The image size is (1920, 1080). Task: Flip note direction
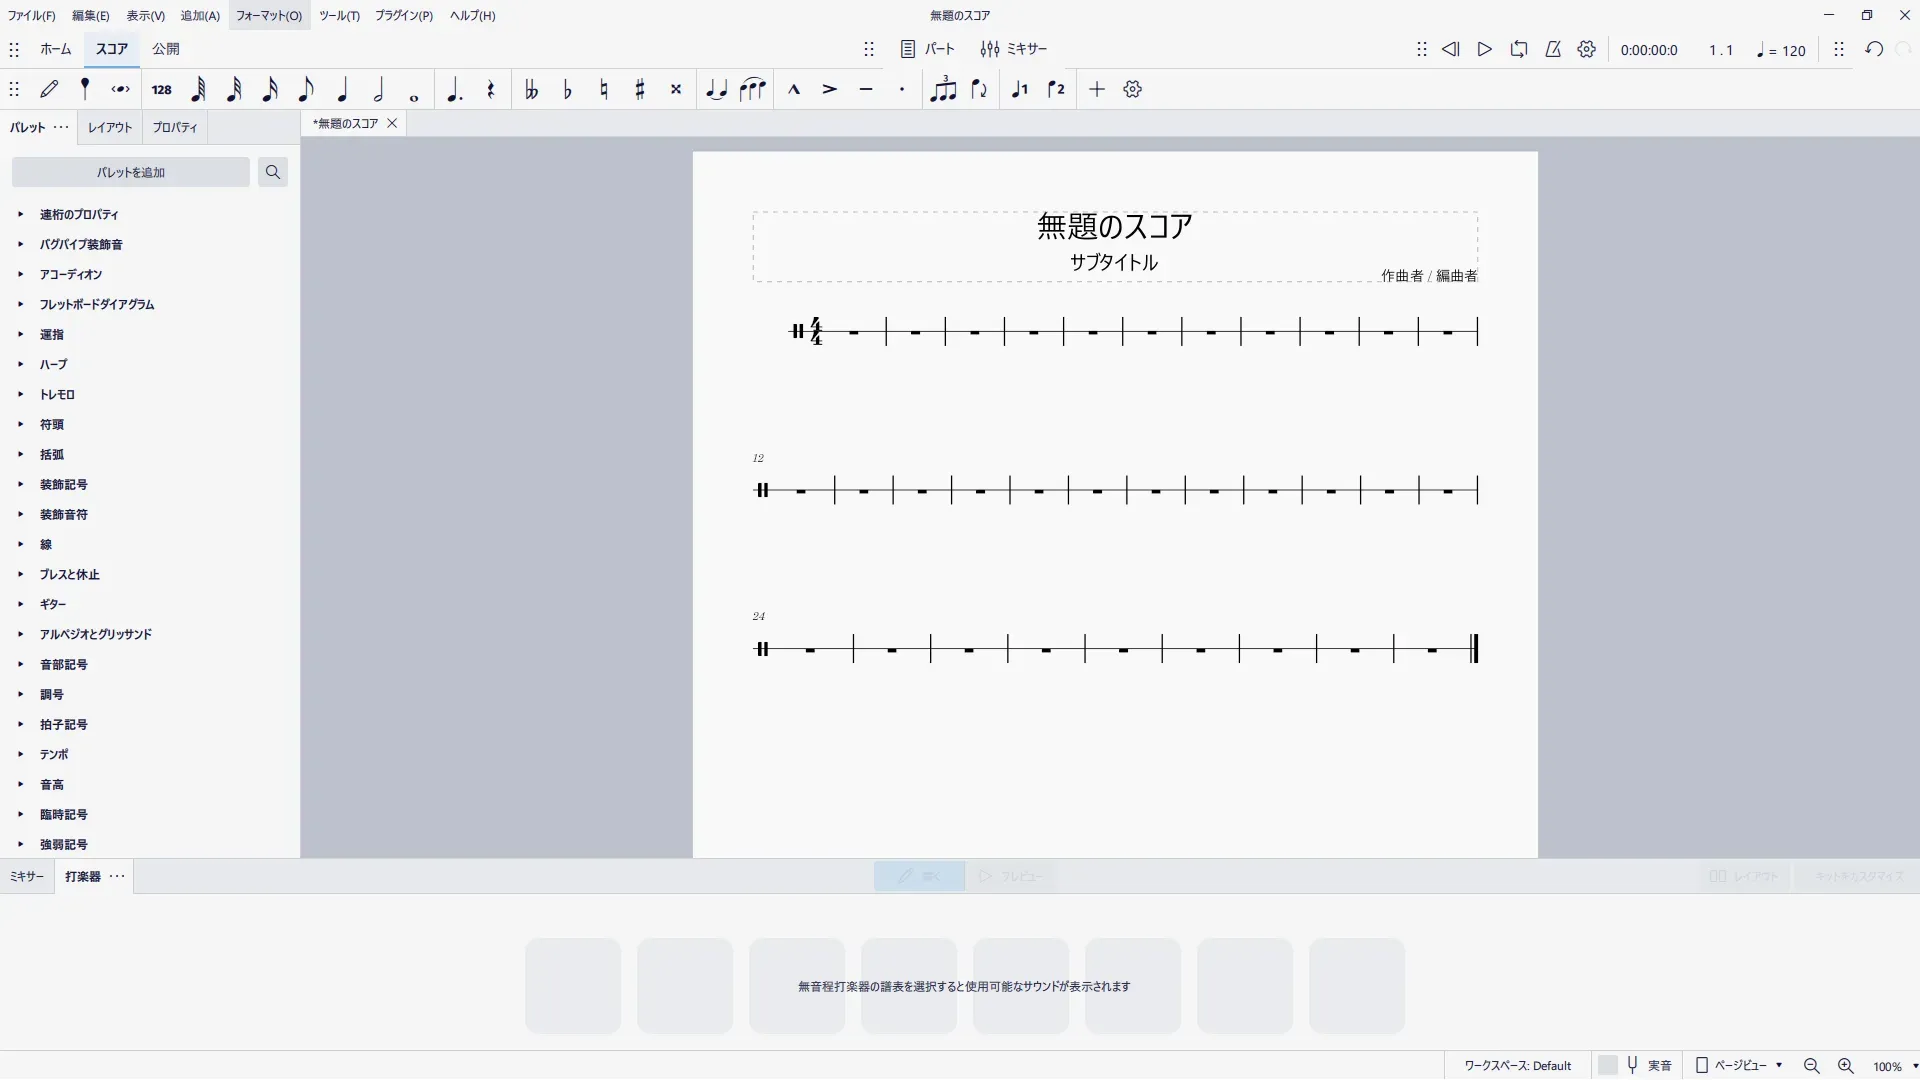(x=980, y=89)
